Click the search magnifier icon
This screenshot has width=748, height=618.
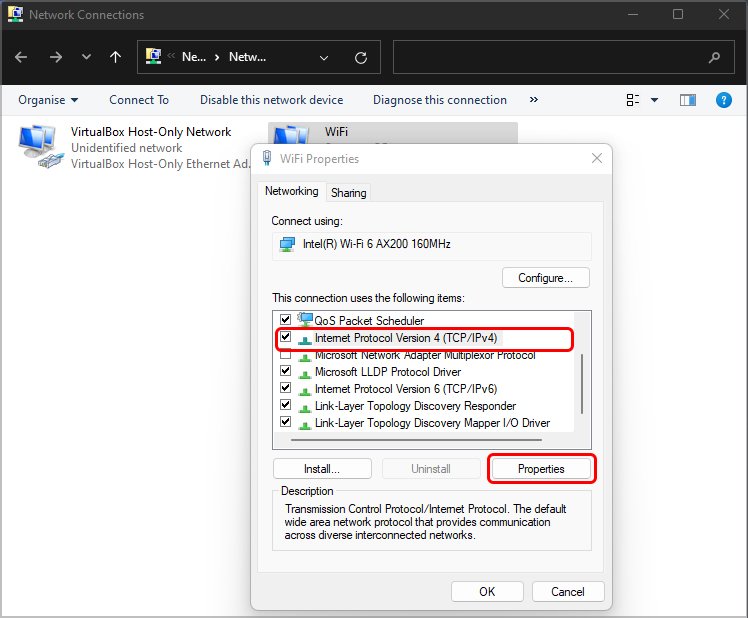point(714,58)
